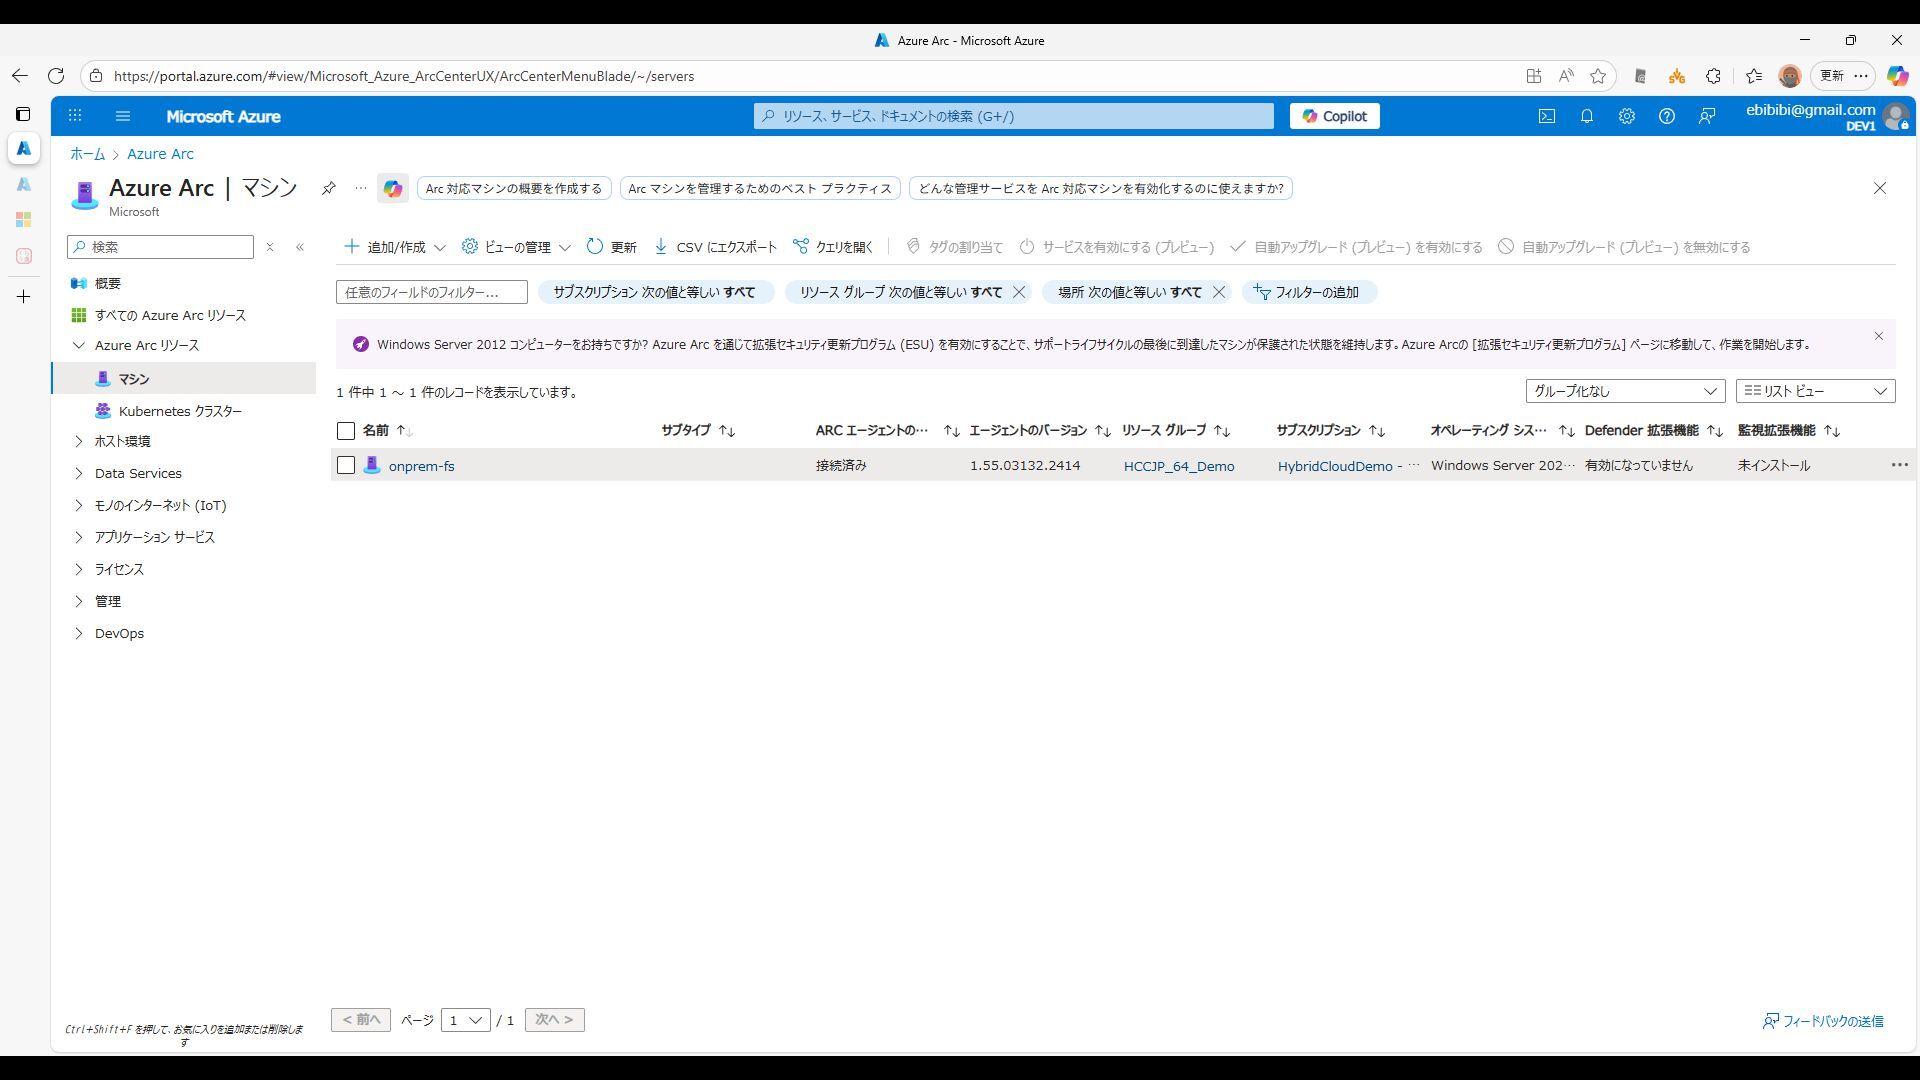
Task: Click Arc 対応マシンの概要を作成する suggestion
Action: 514,188
